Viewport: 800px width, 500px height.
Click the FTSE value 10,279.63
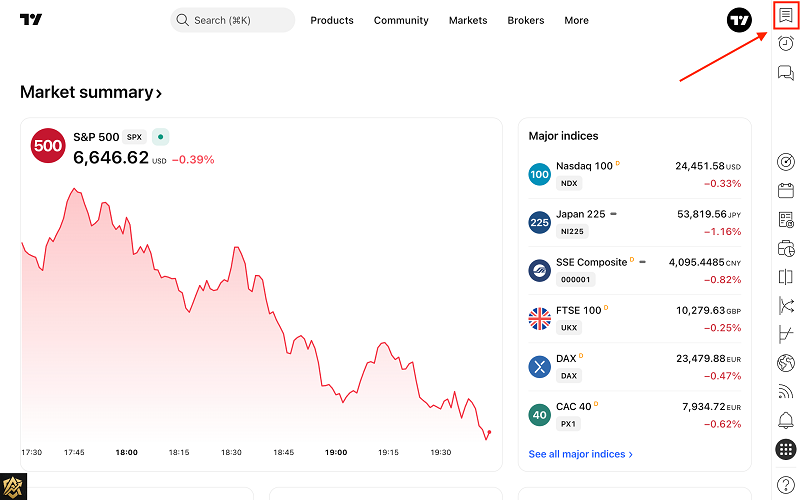tap(701, 310)
